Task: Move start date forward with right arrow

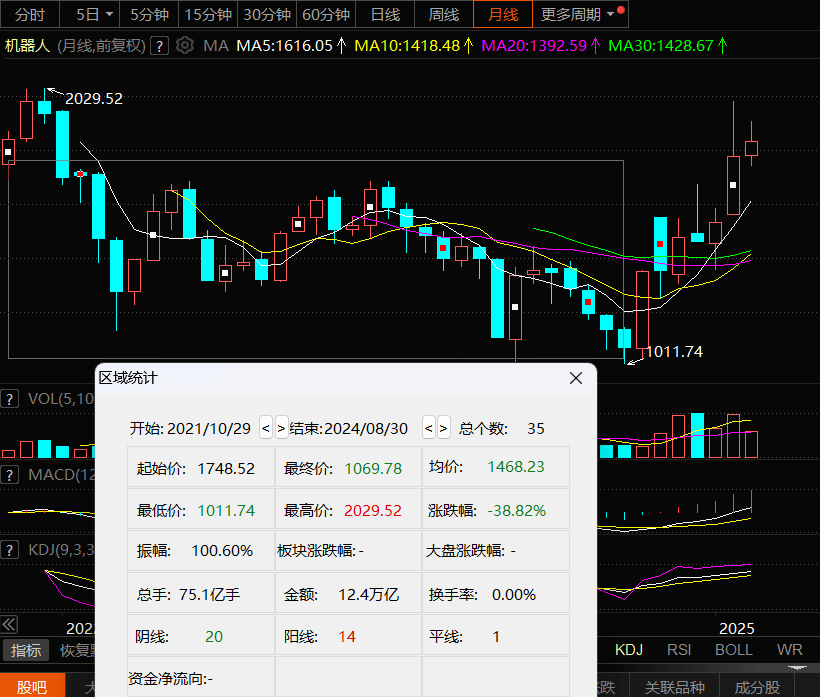Action: pos(281,428)
